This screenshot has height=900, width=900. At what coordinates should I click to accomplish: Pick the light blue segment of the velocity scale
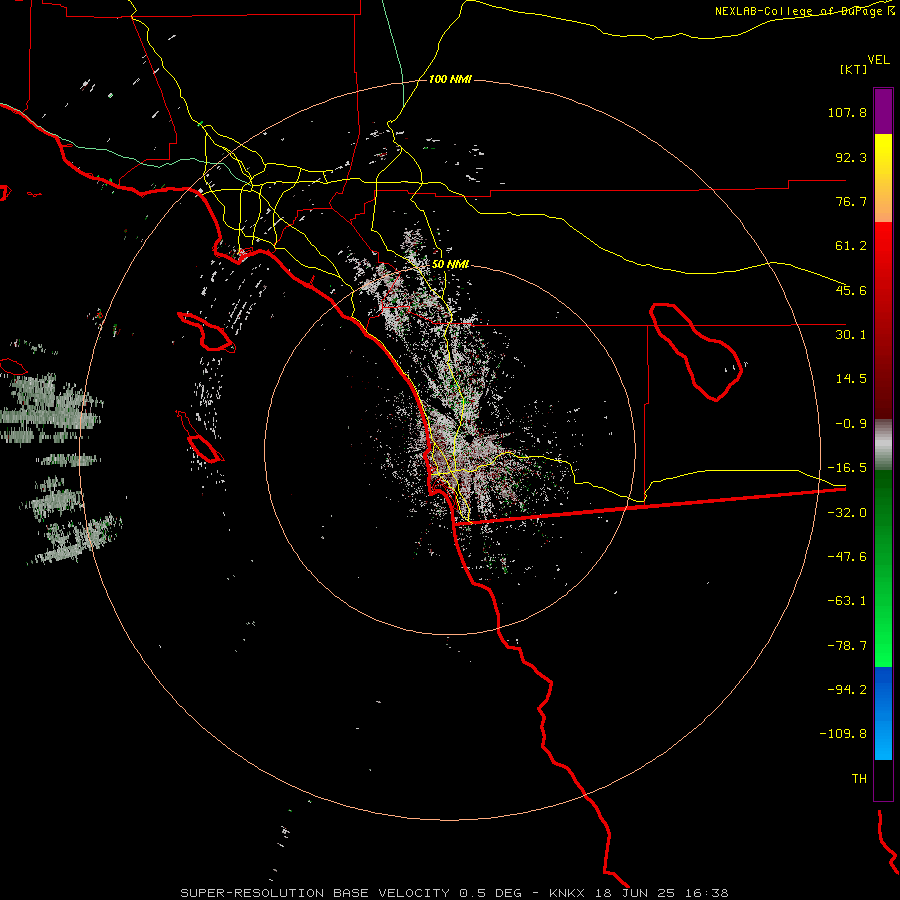click(883, 740)
